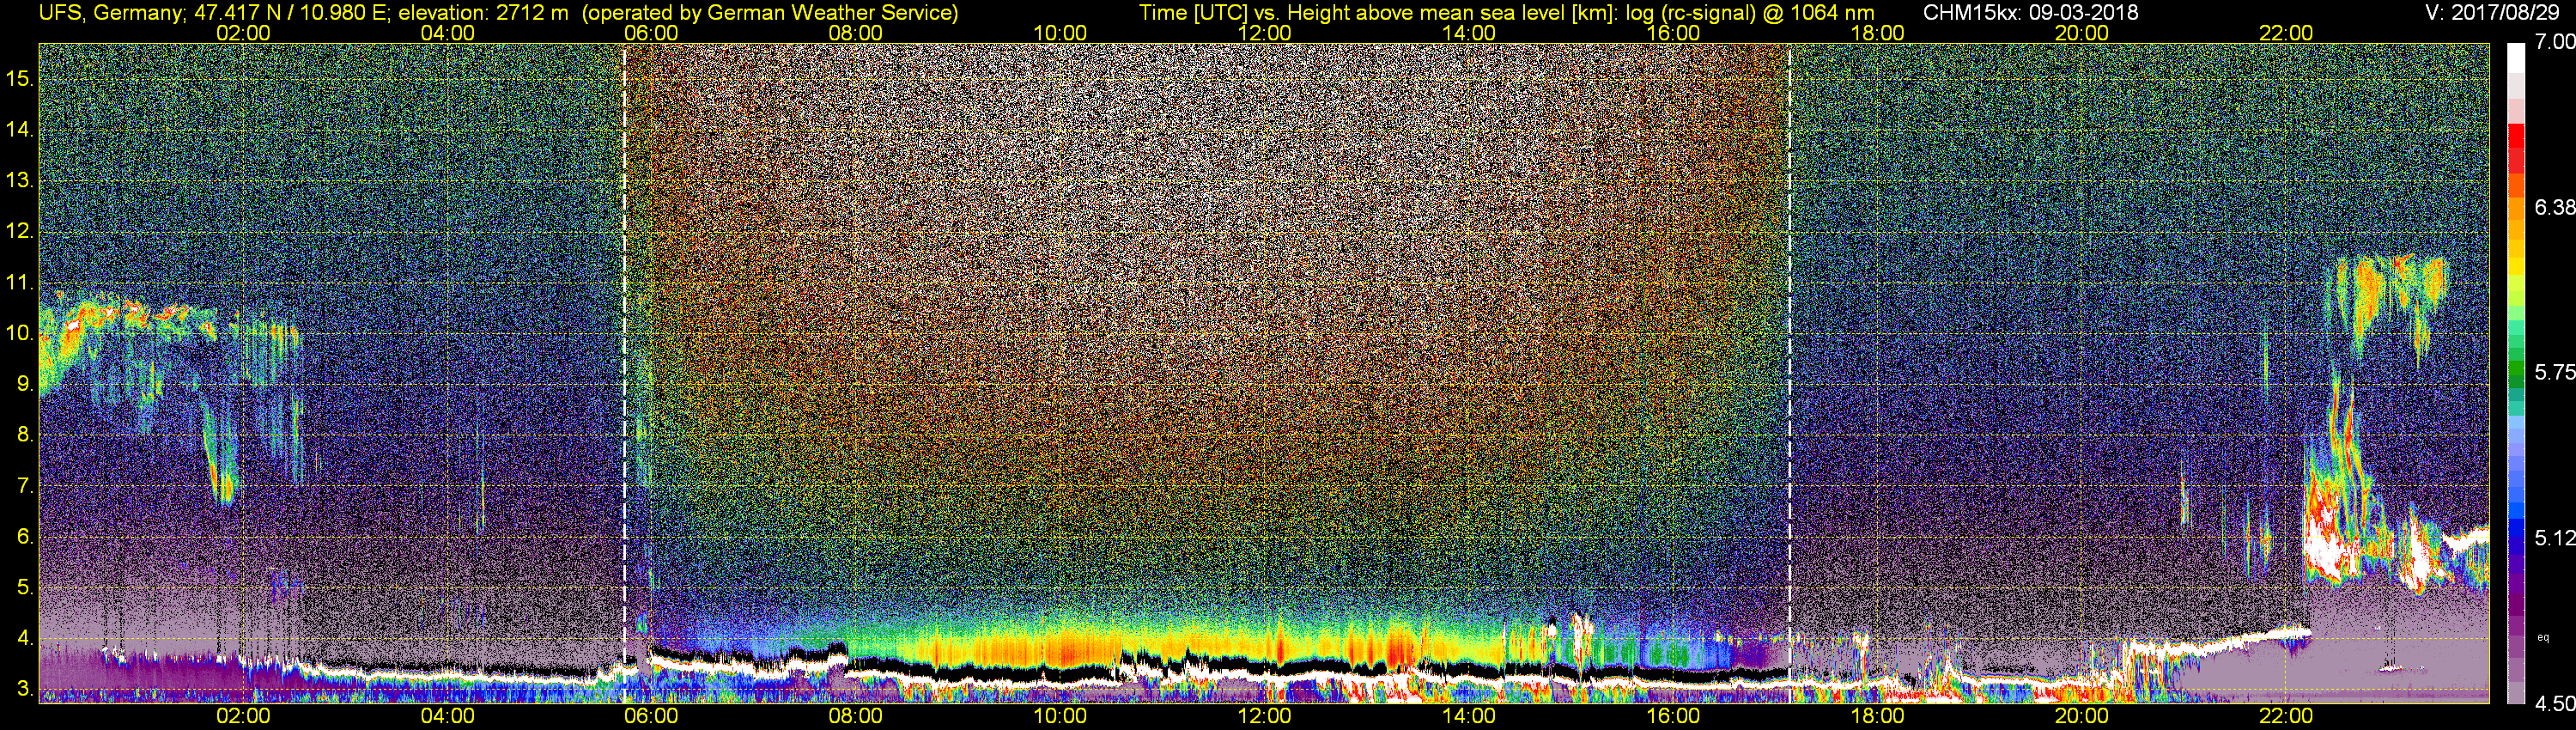This screenshot has width=2576, height=730.
Task: Click the '22:00' label on the bottom time axis
Action: coord(2286,716)
